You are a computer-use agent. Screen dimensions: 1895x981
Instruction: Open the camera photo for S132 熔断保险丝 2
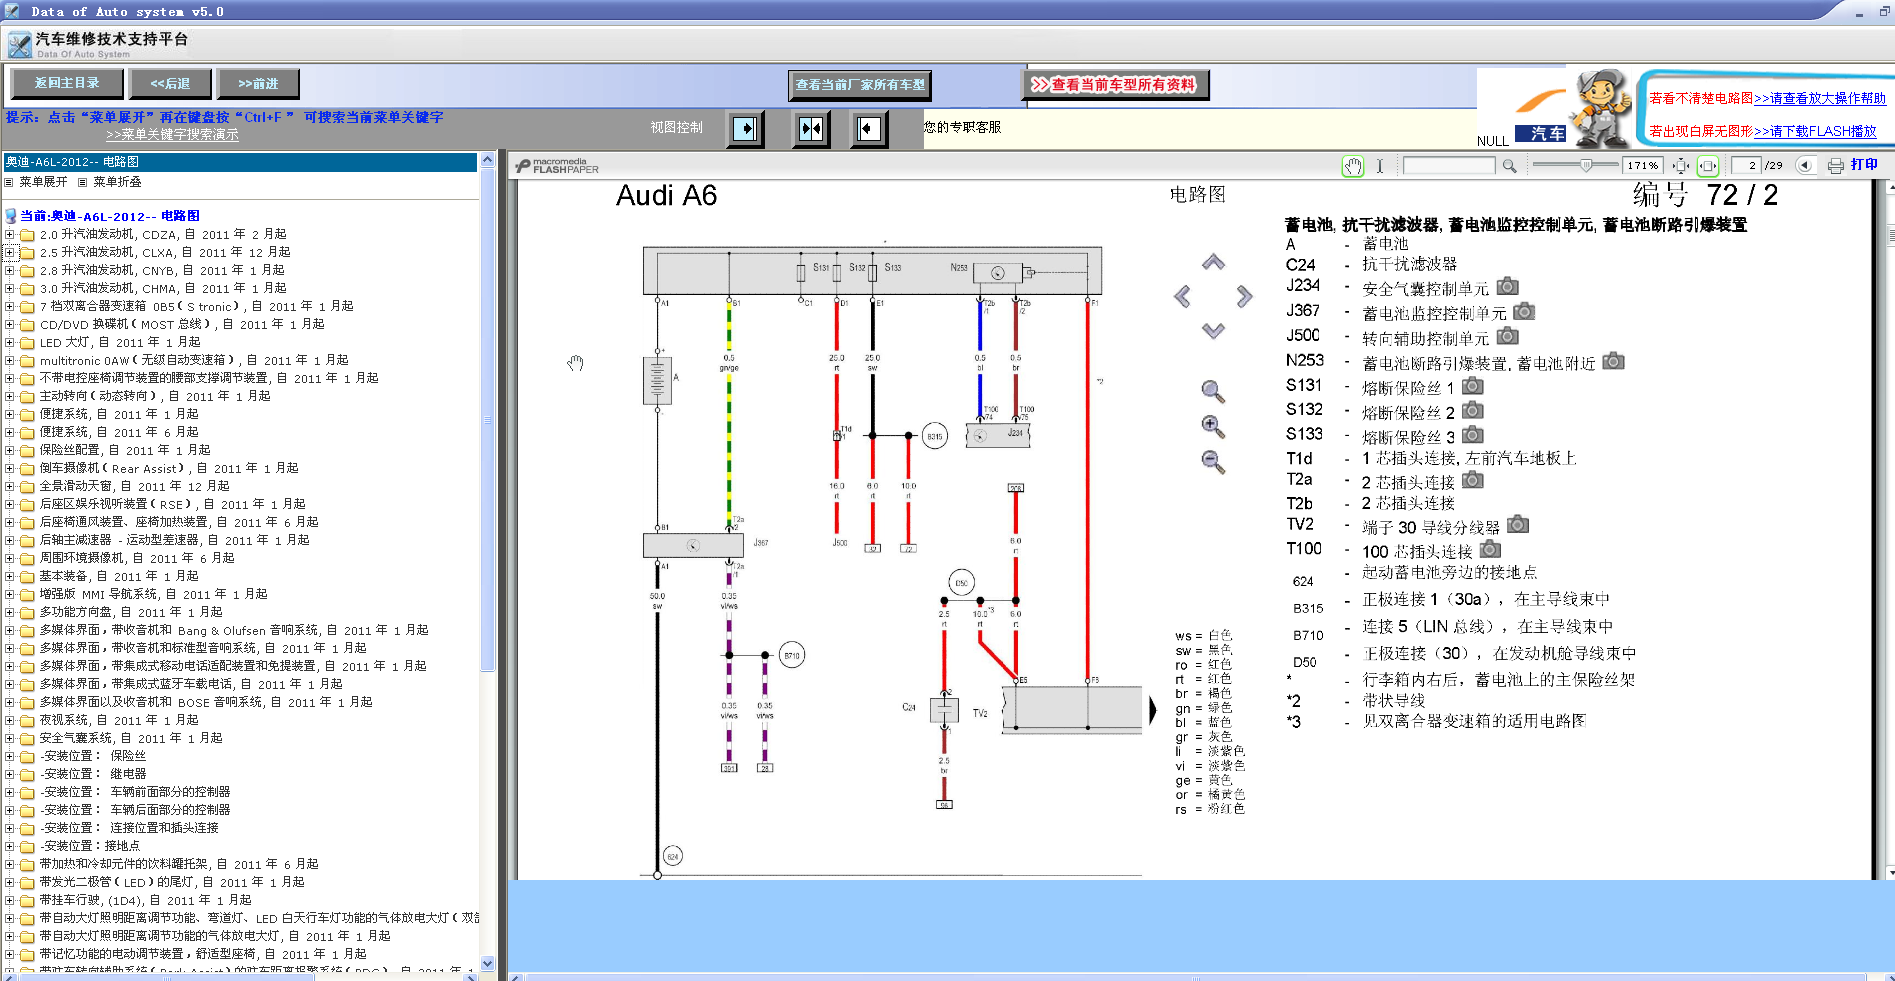pos(1472,410)
